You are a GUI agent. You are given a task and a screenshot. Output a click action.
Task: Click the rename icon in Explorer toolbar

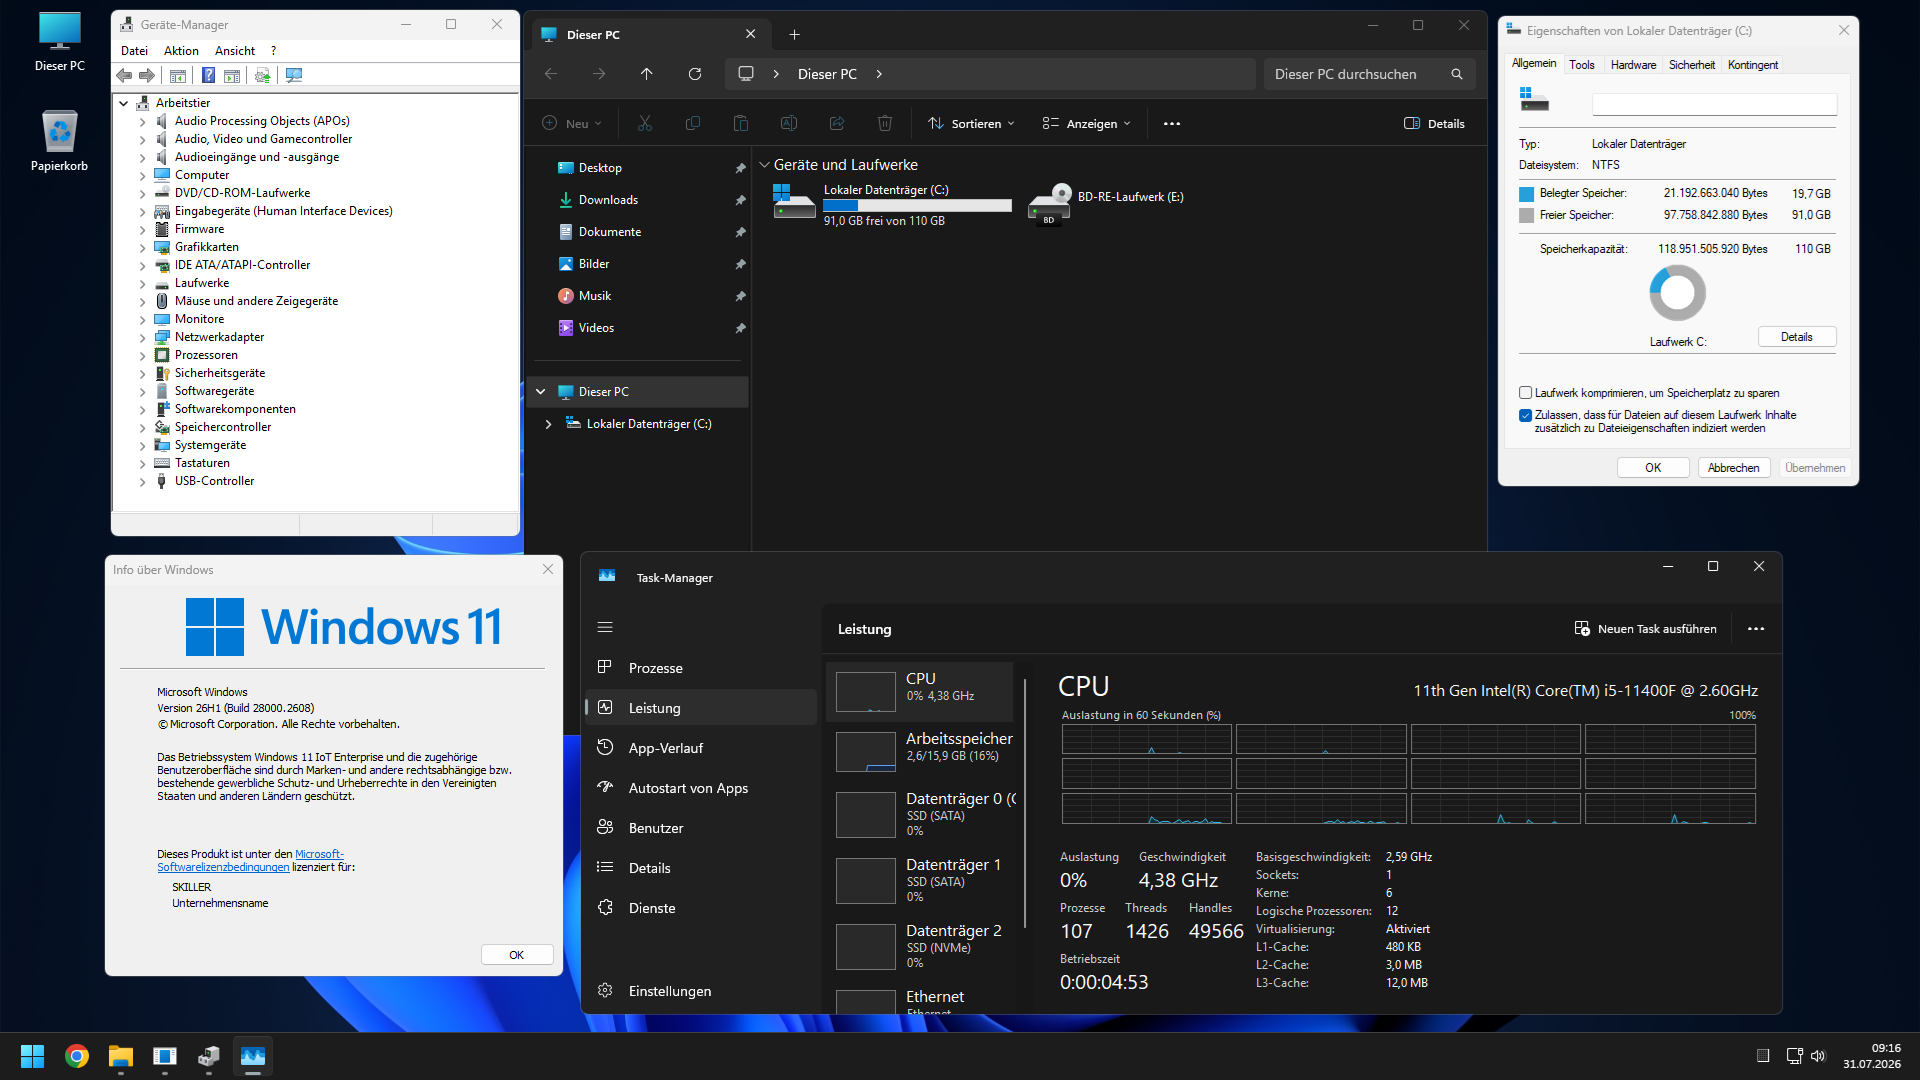pos(789,123)
